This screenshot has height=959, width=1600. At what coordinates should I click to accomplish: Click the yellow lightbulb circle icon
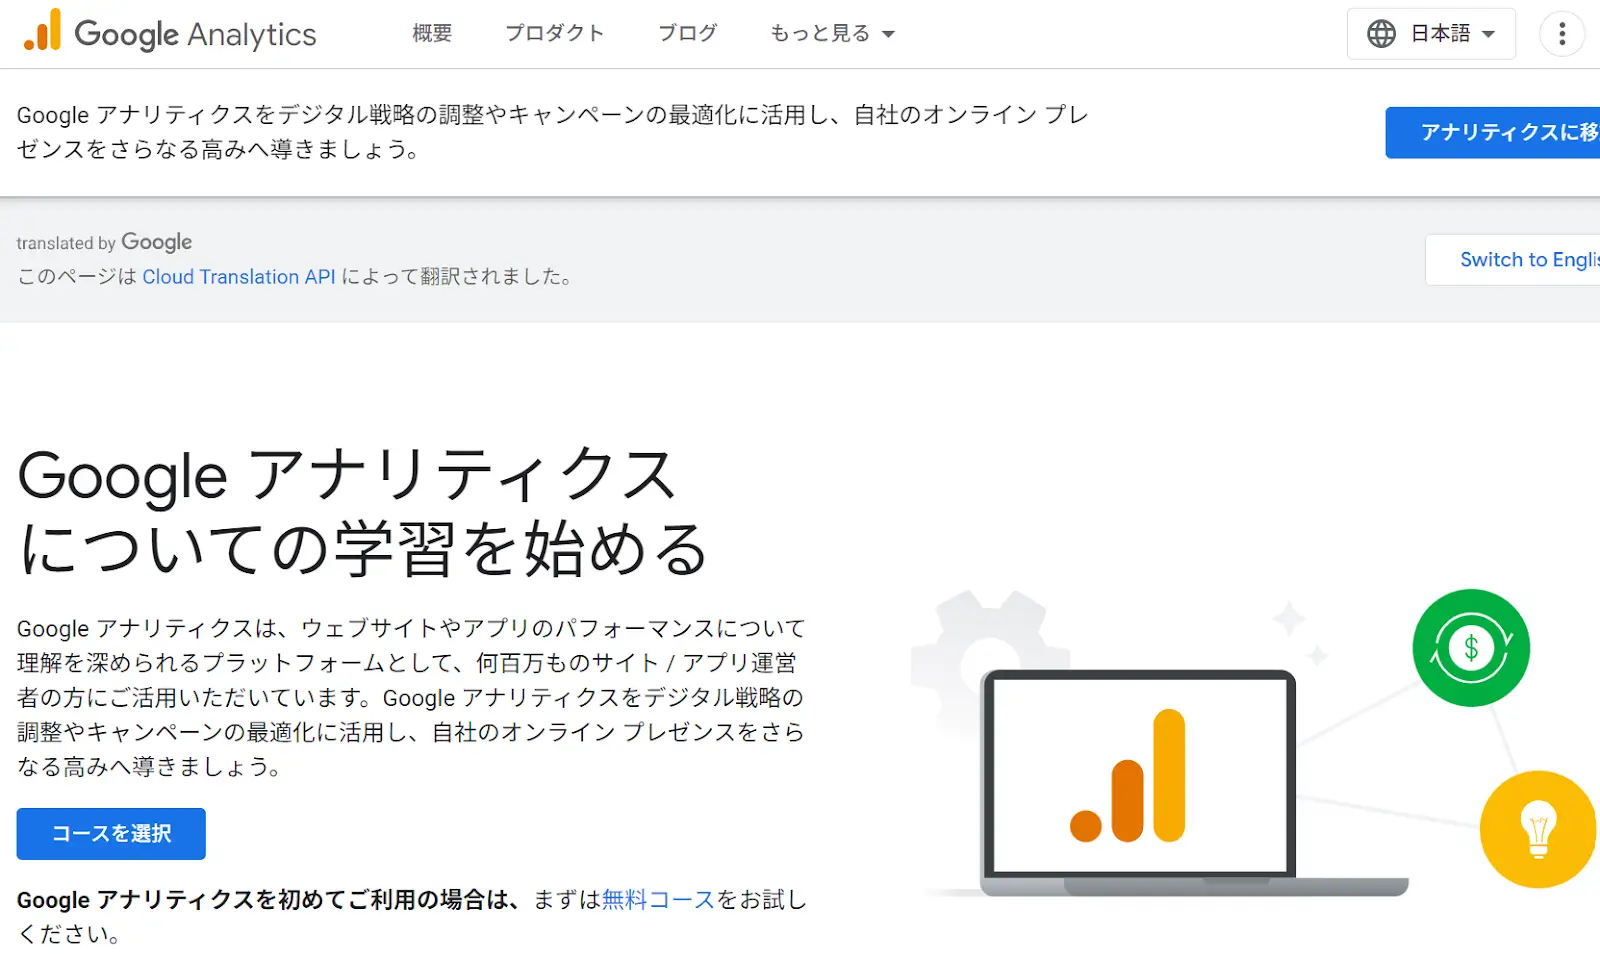[1538, 829]
